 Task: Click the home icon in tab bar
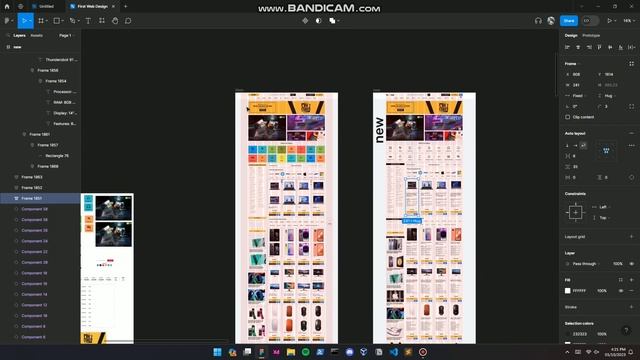pos(7,6)
